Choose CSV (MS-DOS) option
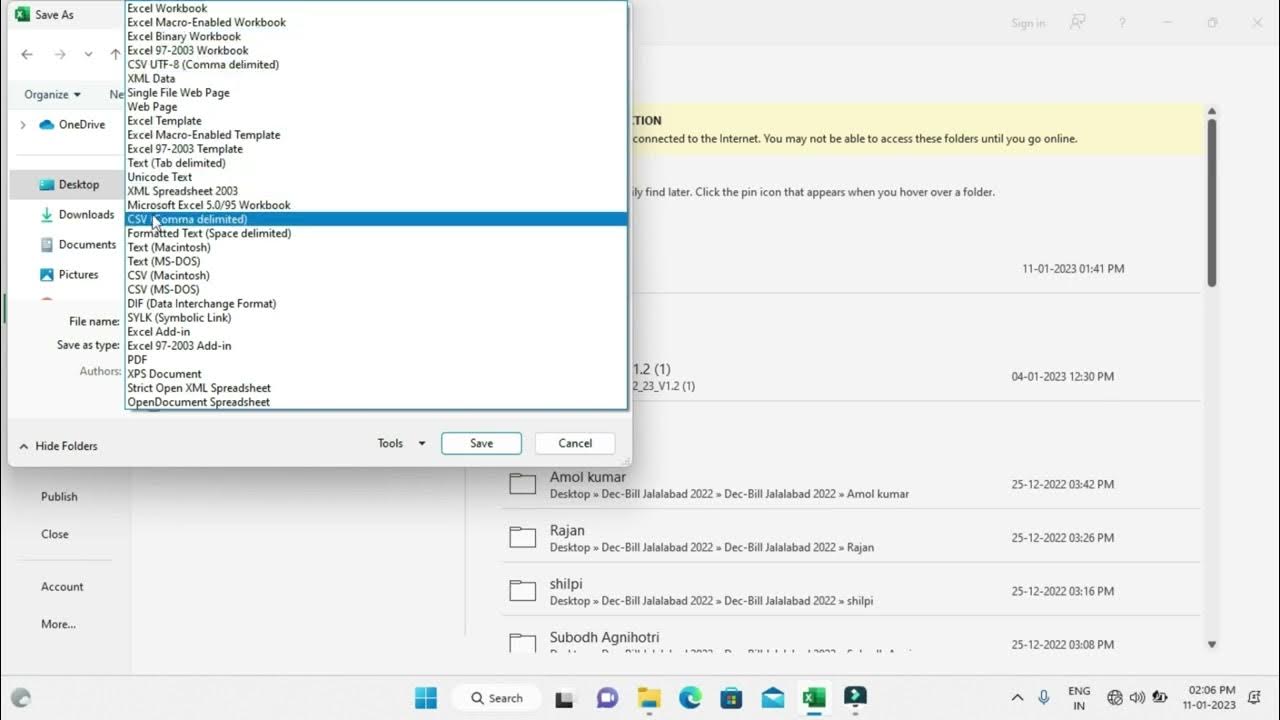1280x720 pixels. [376, 289]
